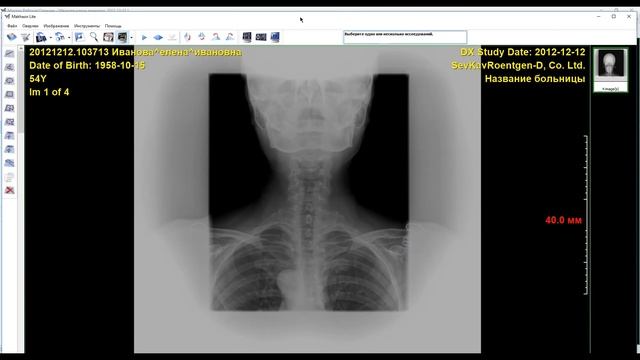Open the Инструменты menu

[x=87, y=26]
